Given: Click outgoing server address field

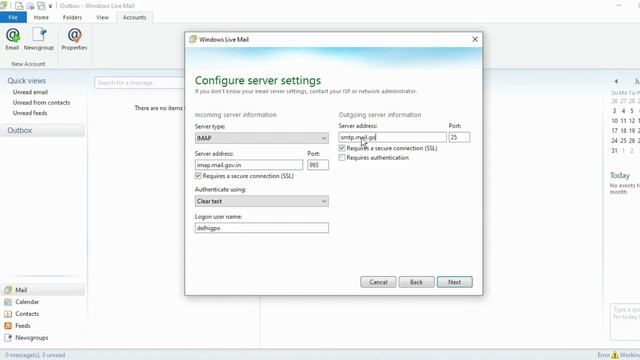Looking at the screenshot, I should pos(393,137).
